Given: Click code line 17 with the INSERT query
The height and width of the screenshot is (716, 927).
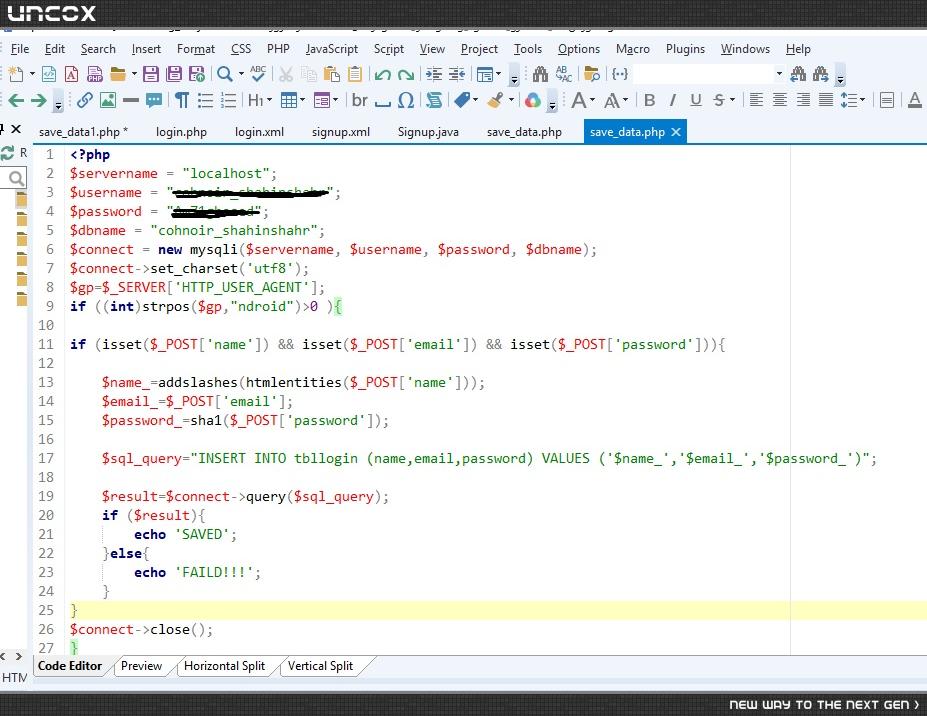Looking at the screenshot, I should pos(488,458).
